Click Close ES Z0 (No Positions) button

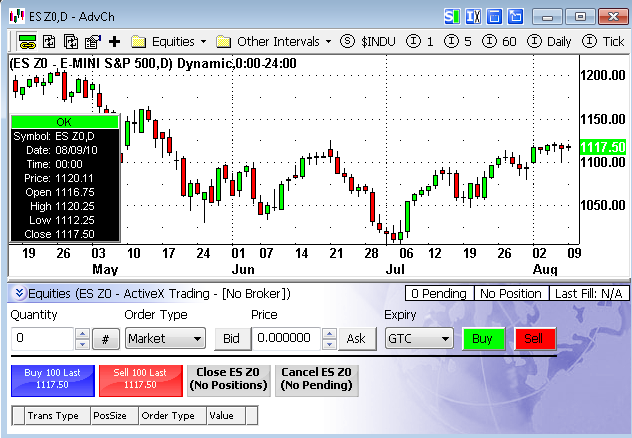pyautogui.click(x=229, y=380)
